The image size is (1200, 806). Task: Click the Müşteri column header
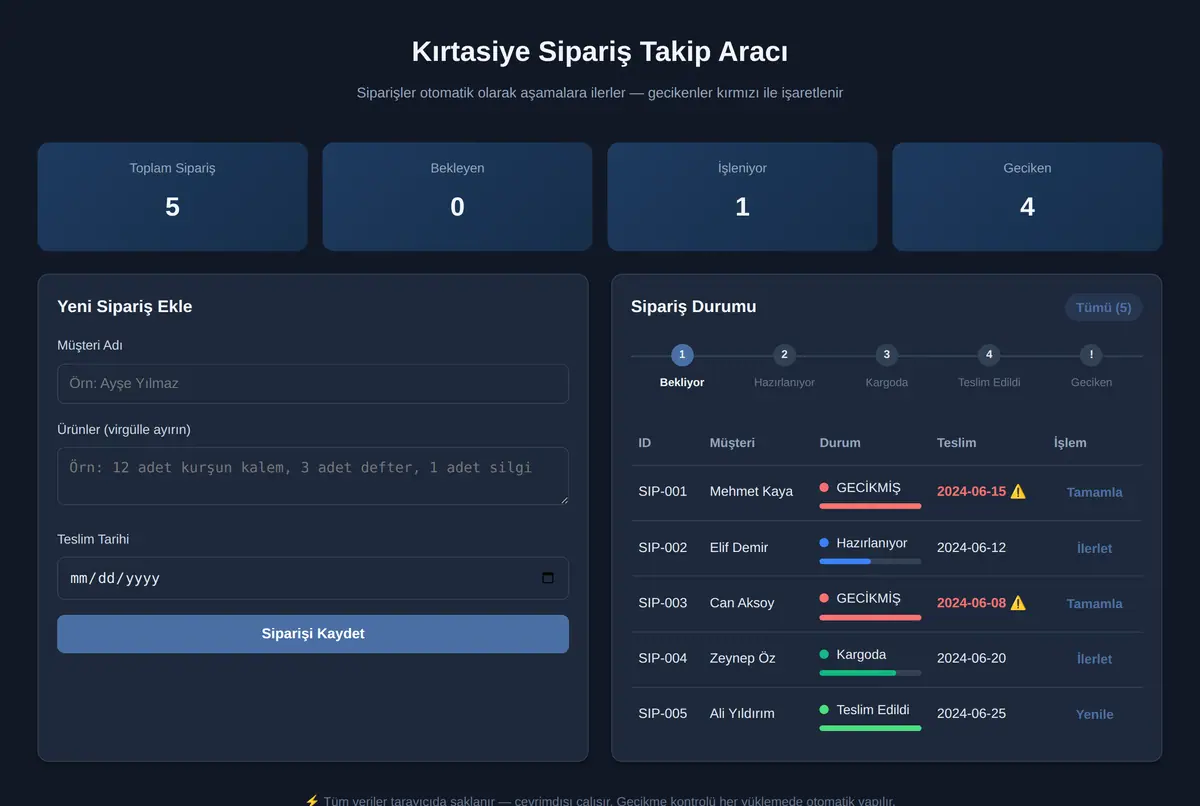pos(732,442)
